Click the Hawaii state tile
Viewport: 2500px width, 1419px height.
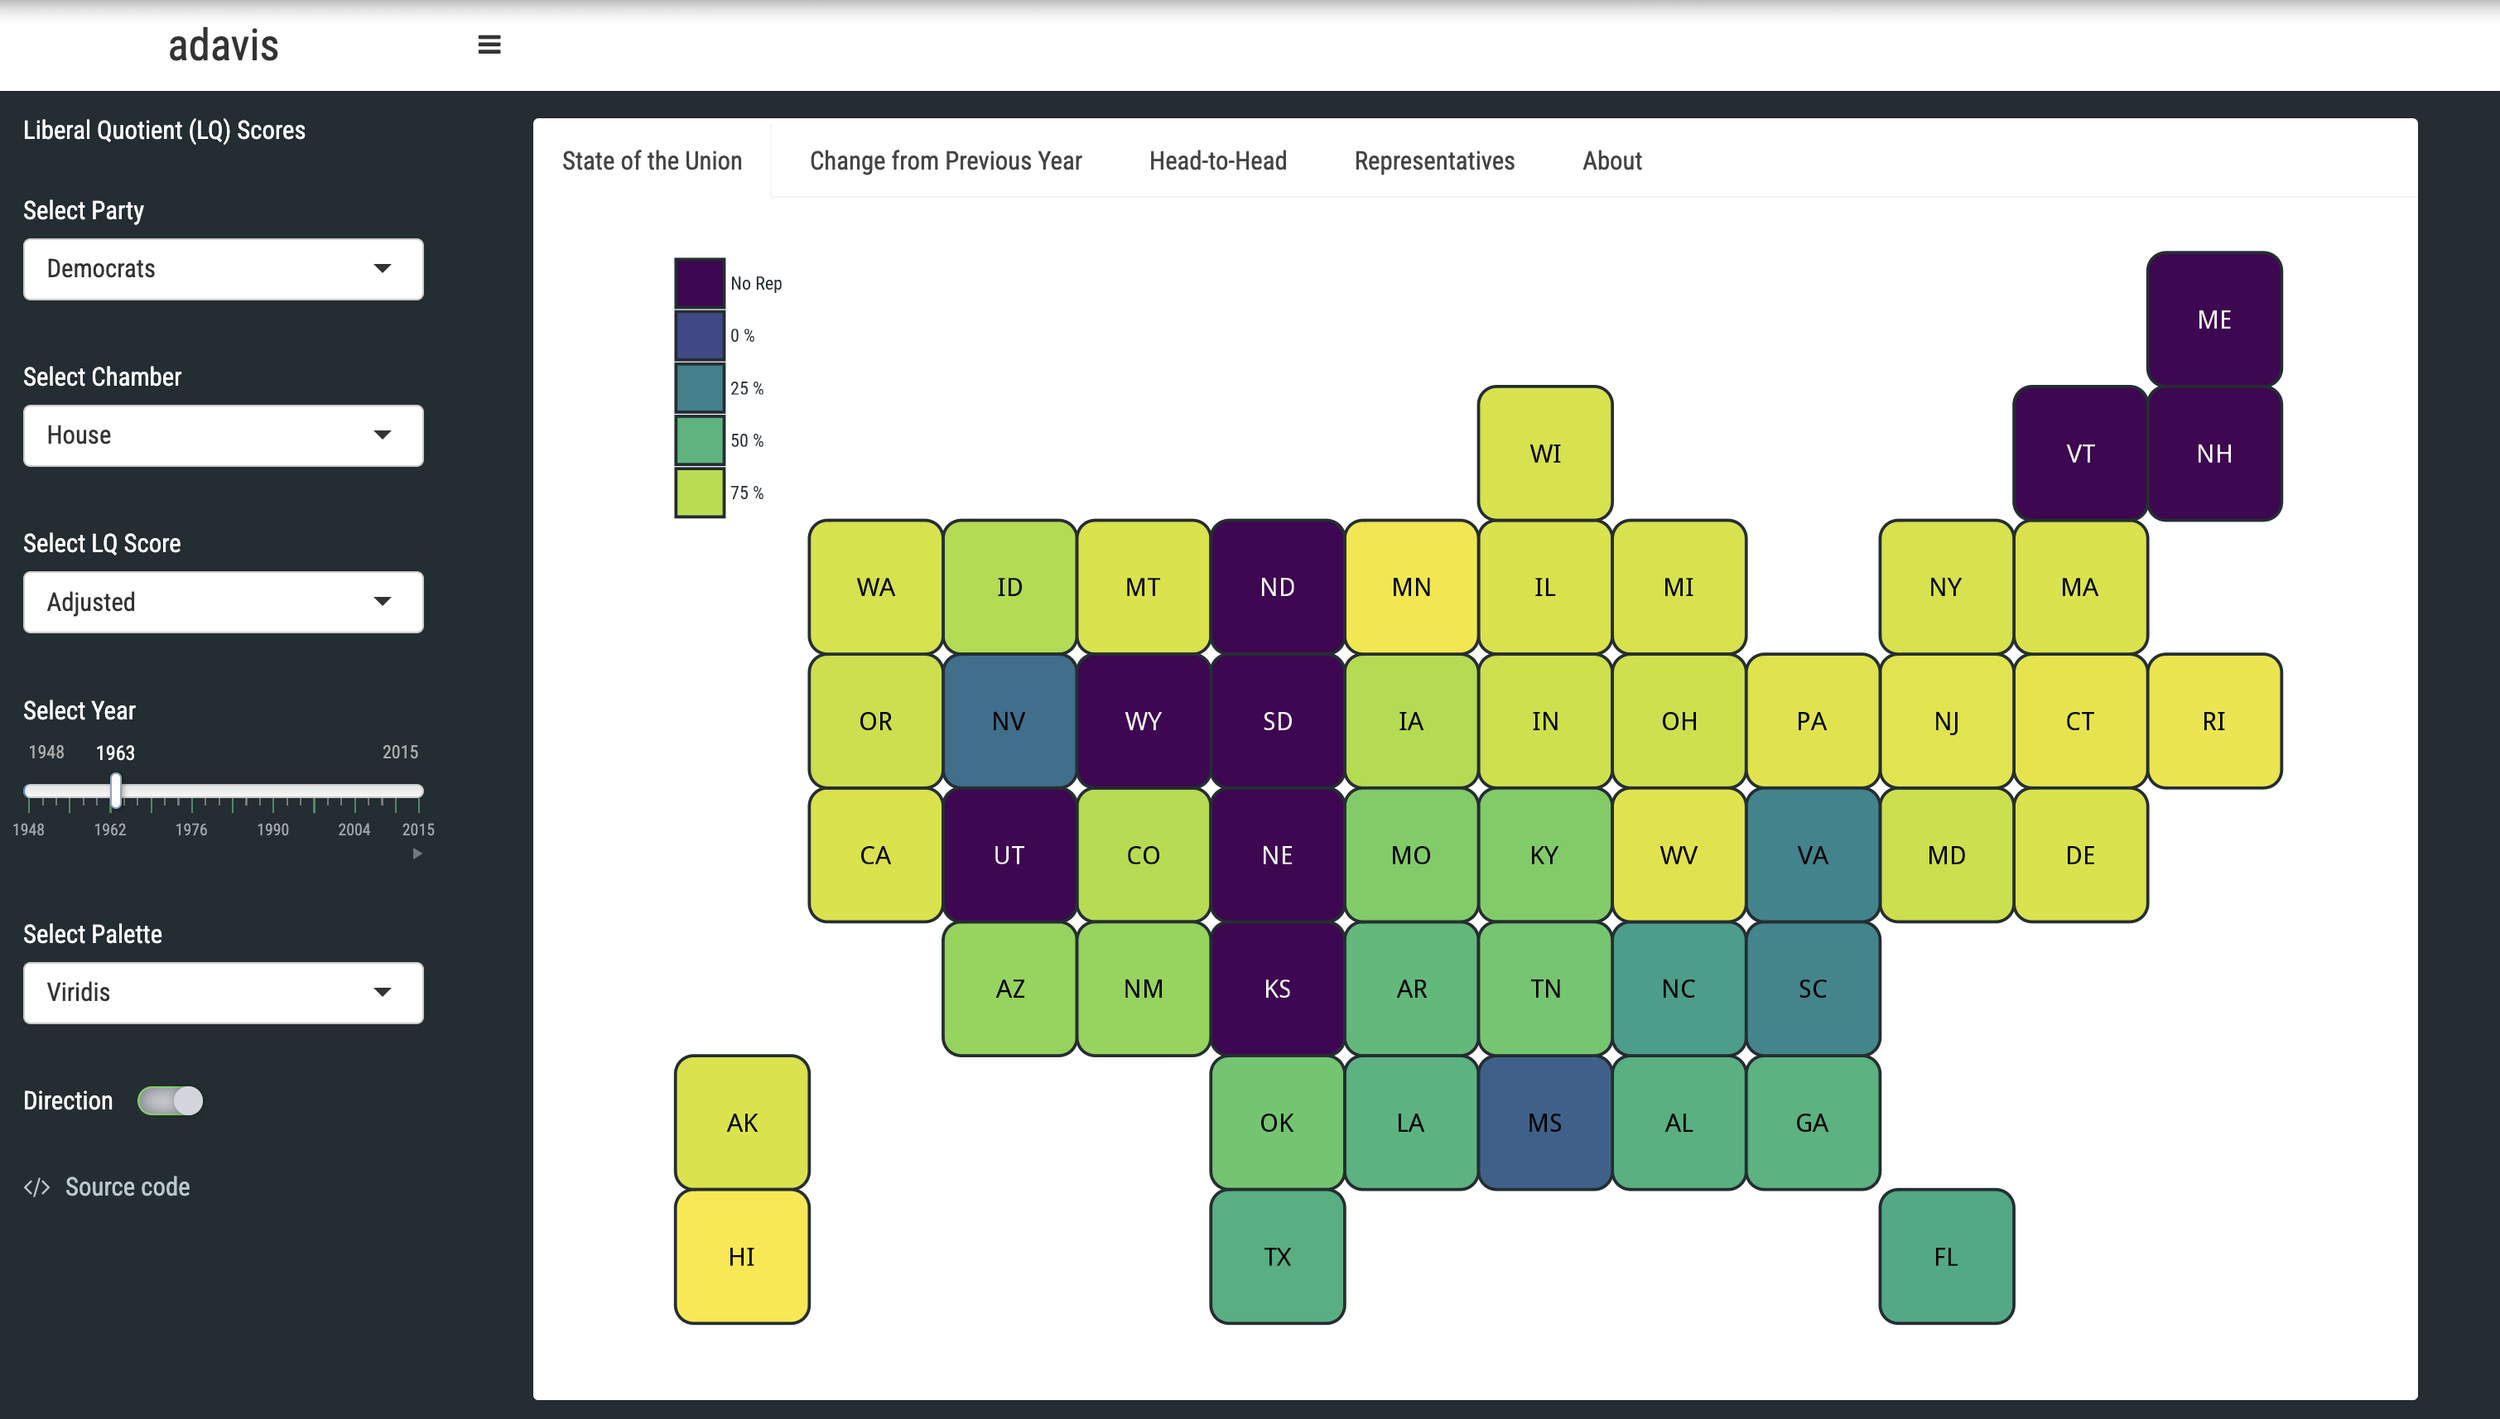point(742,1256)
